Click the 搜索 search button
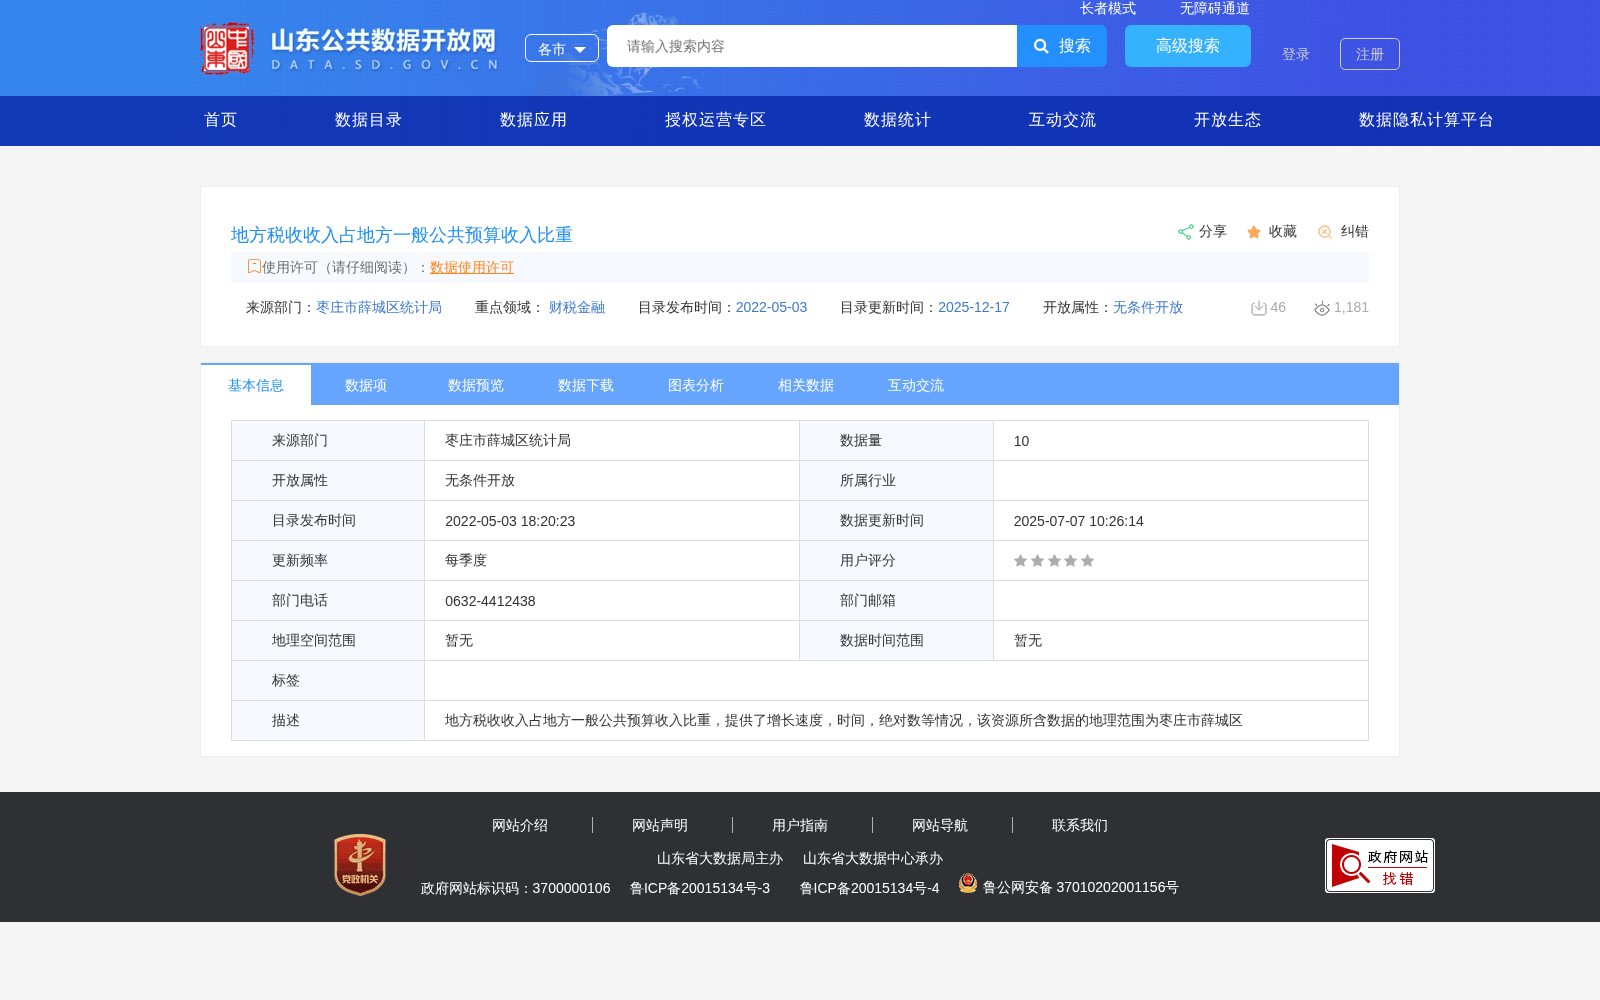Viewport: 1600px width, 1000px height. point(1062,46)
